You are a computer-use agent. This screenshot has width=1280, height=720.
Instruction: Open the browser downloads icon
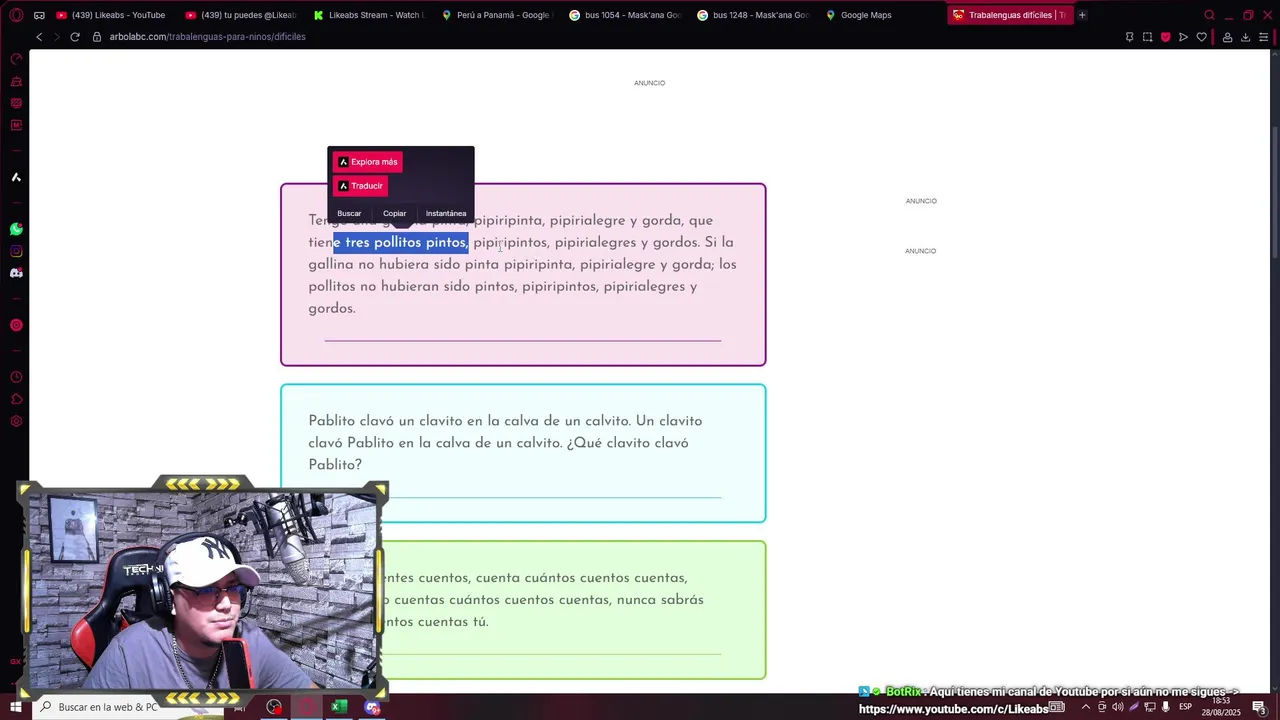point(1245,37)
